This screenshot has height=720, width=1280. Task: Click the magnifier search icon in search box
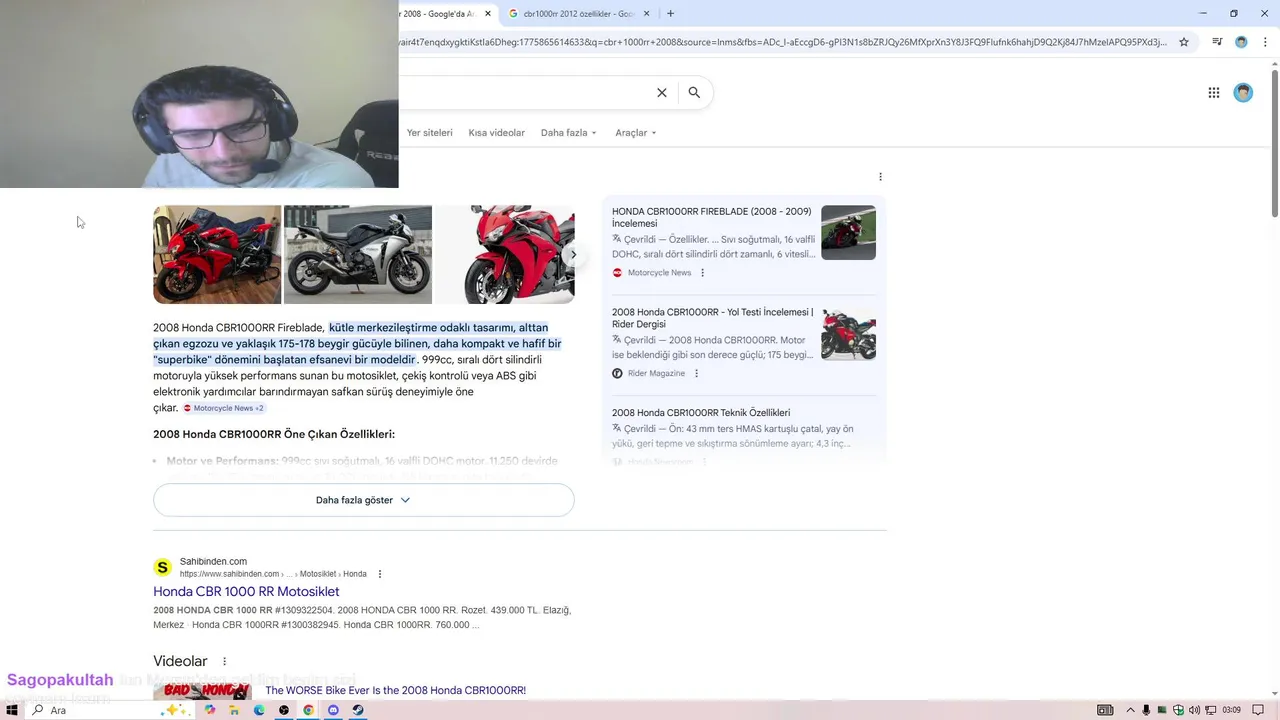click(x=694, y=92)
